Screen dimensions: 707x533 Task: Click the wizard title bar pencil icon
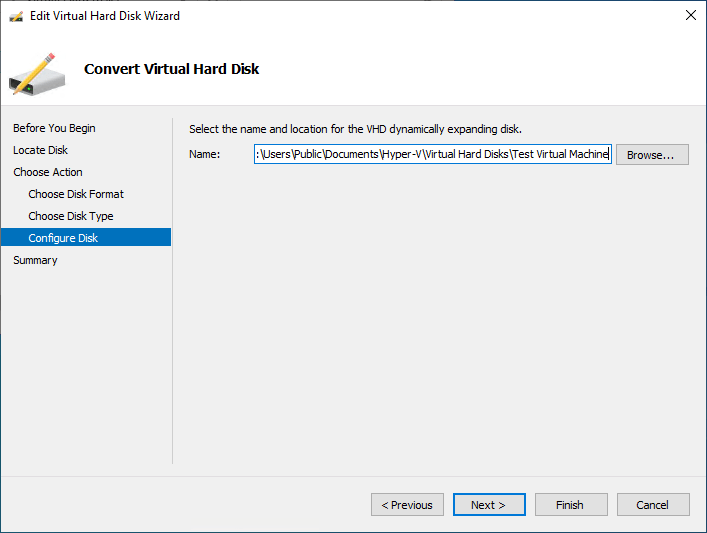click(x=16, y=16)
